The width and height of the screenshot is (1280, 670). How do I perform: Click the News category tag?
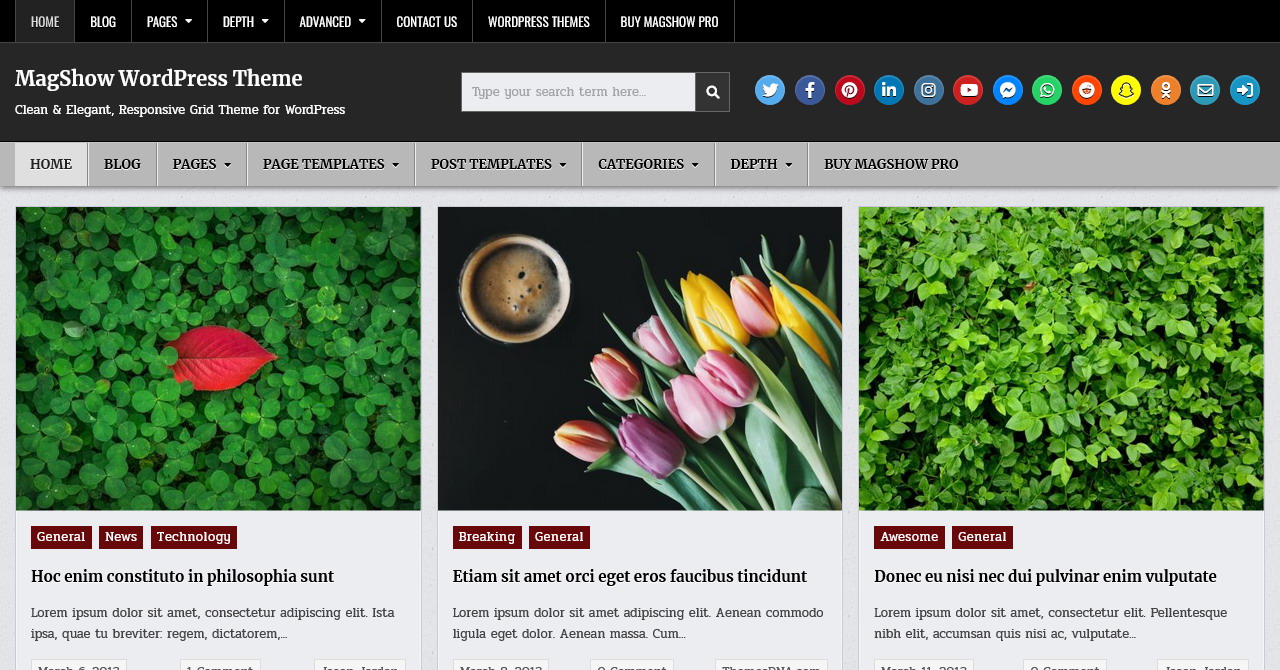[x=121, y=537]
